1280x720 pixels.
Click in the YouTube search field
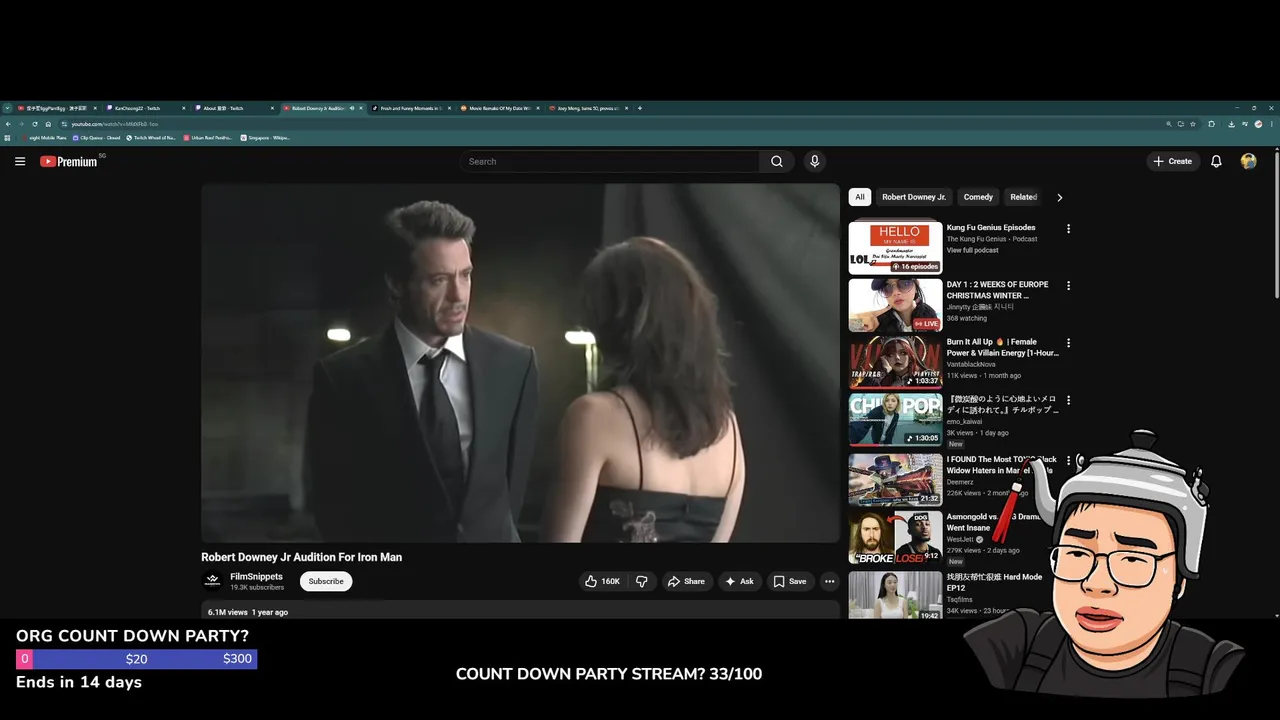(x=610, y=161)
